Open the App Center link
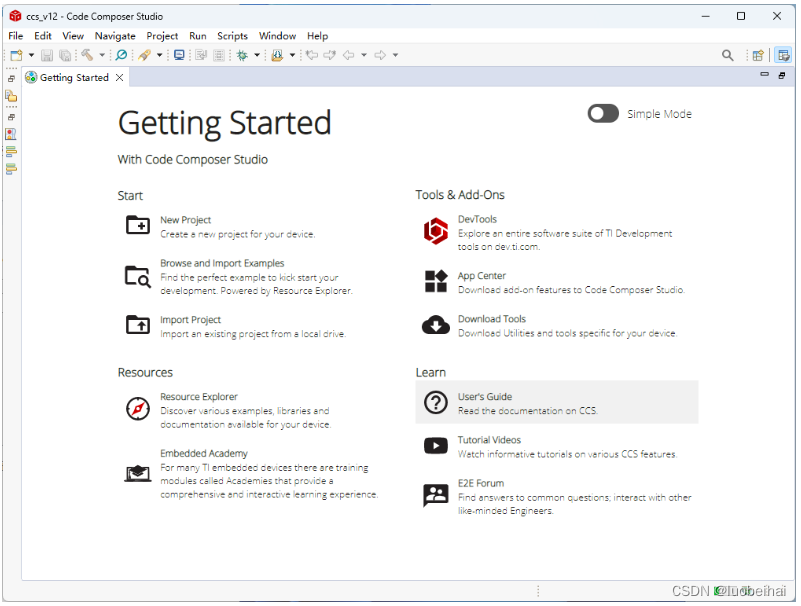Screen dimensions: 801x606 482,276
